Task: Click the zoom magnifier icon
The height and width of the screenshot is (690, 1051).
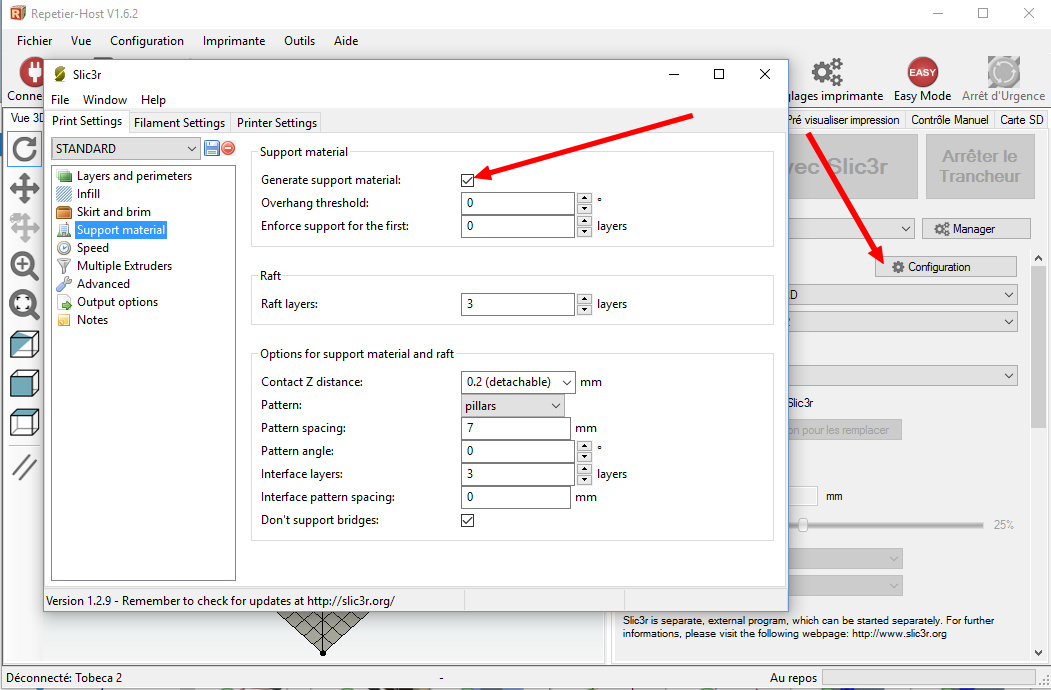Action: tap(24, 265)
